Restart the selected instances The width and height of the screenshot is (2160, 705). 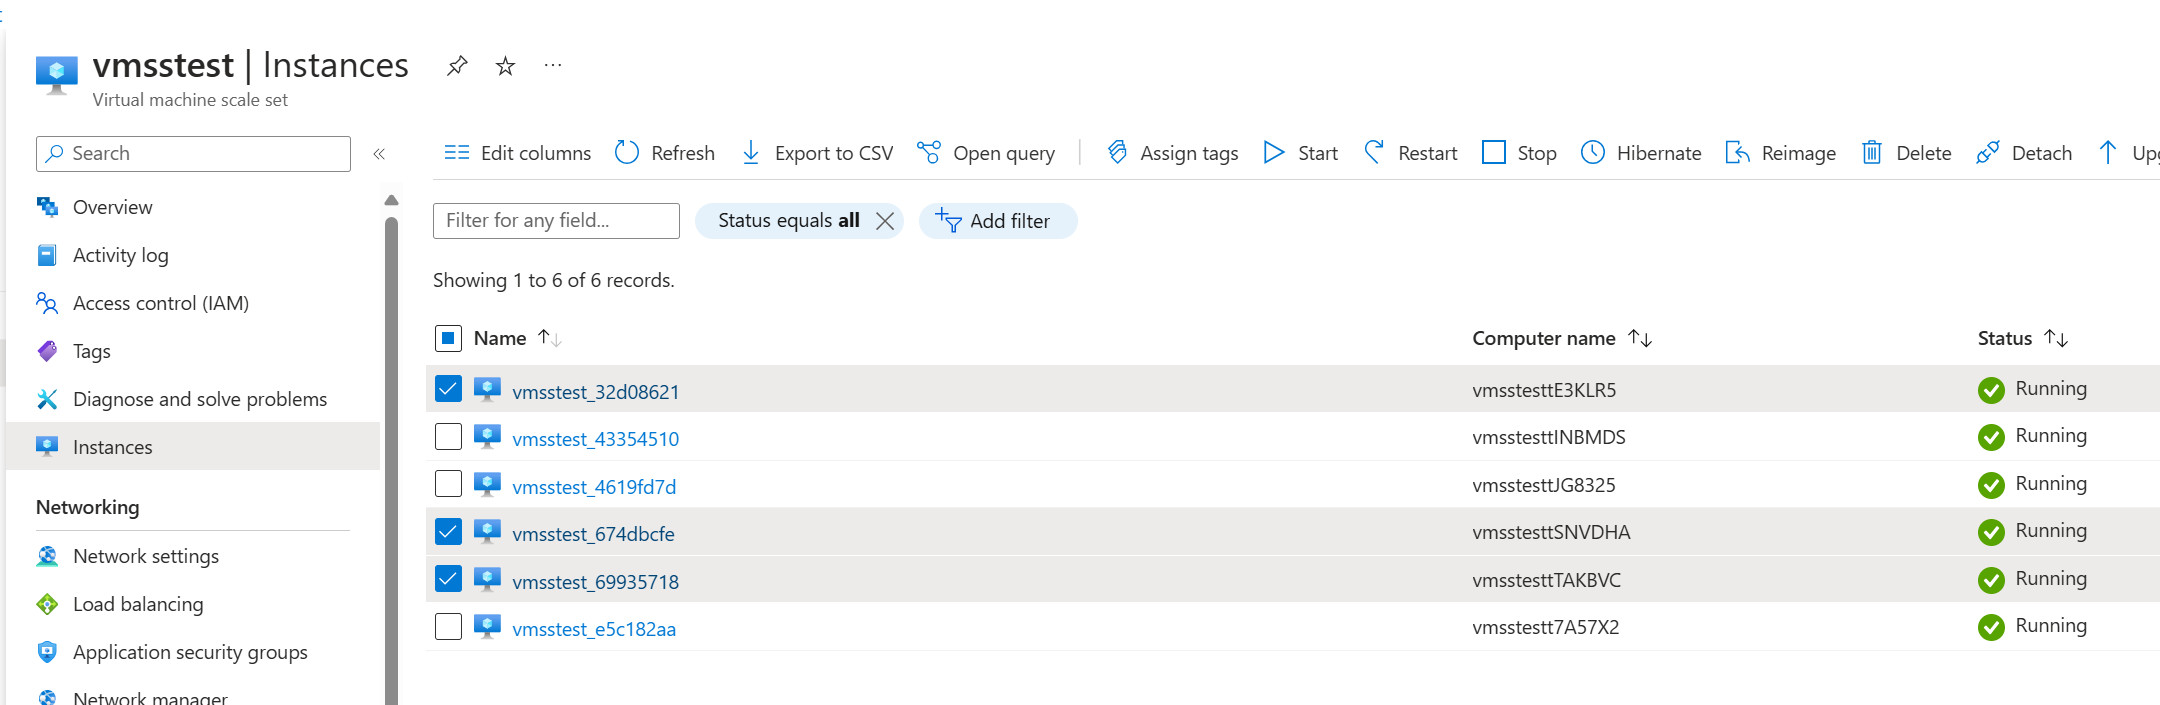click(x=1412, y=153)
